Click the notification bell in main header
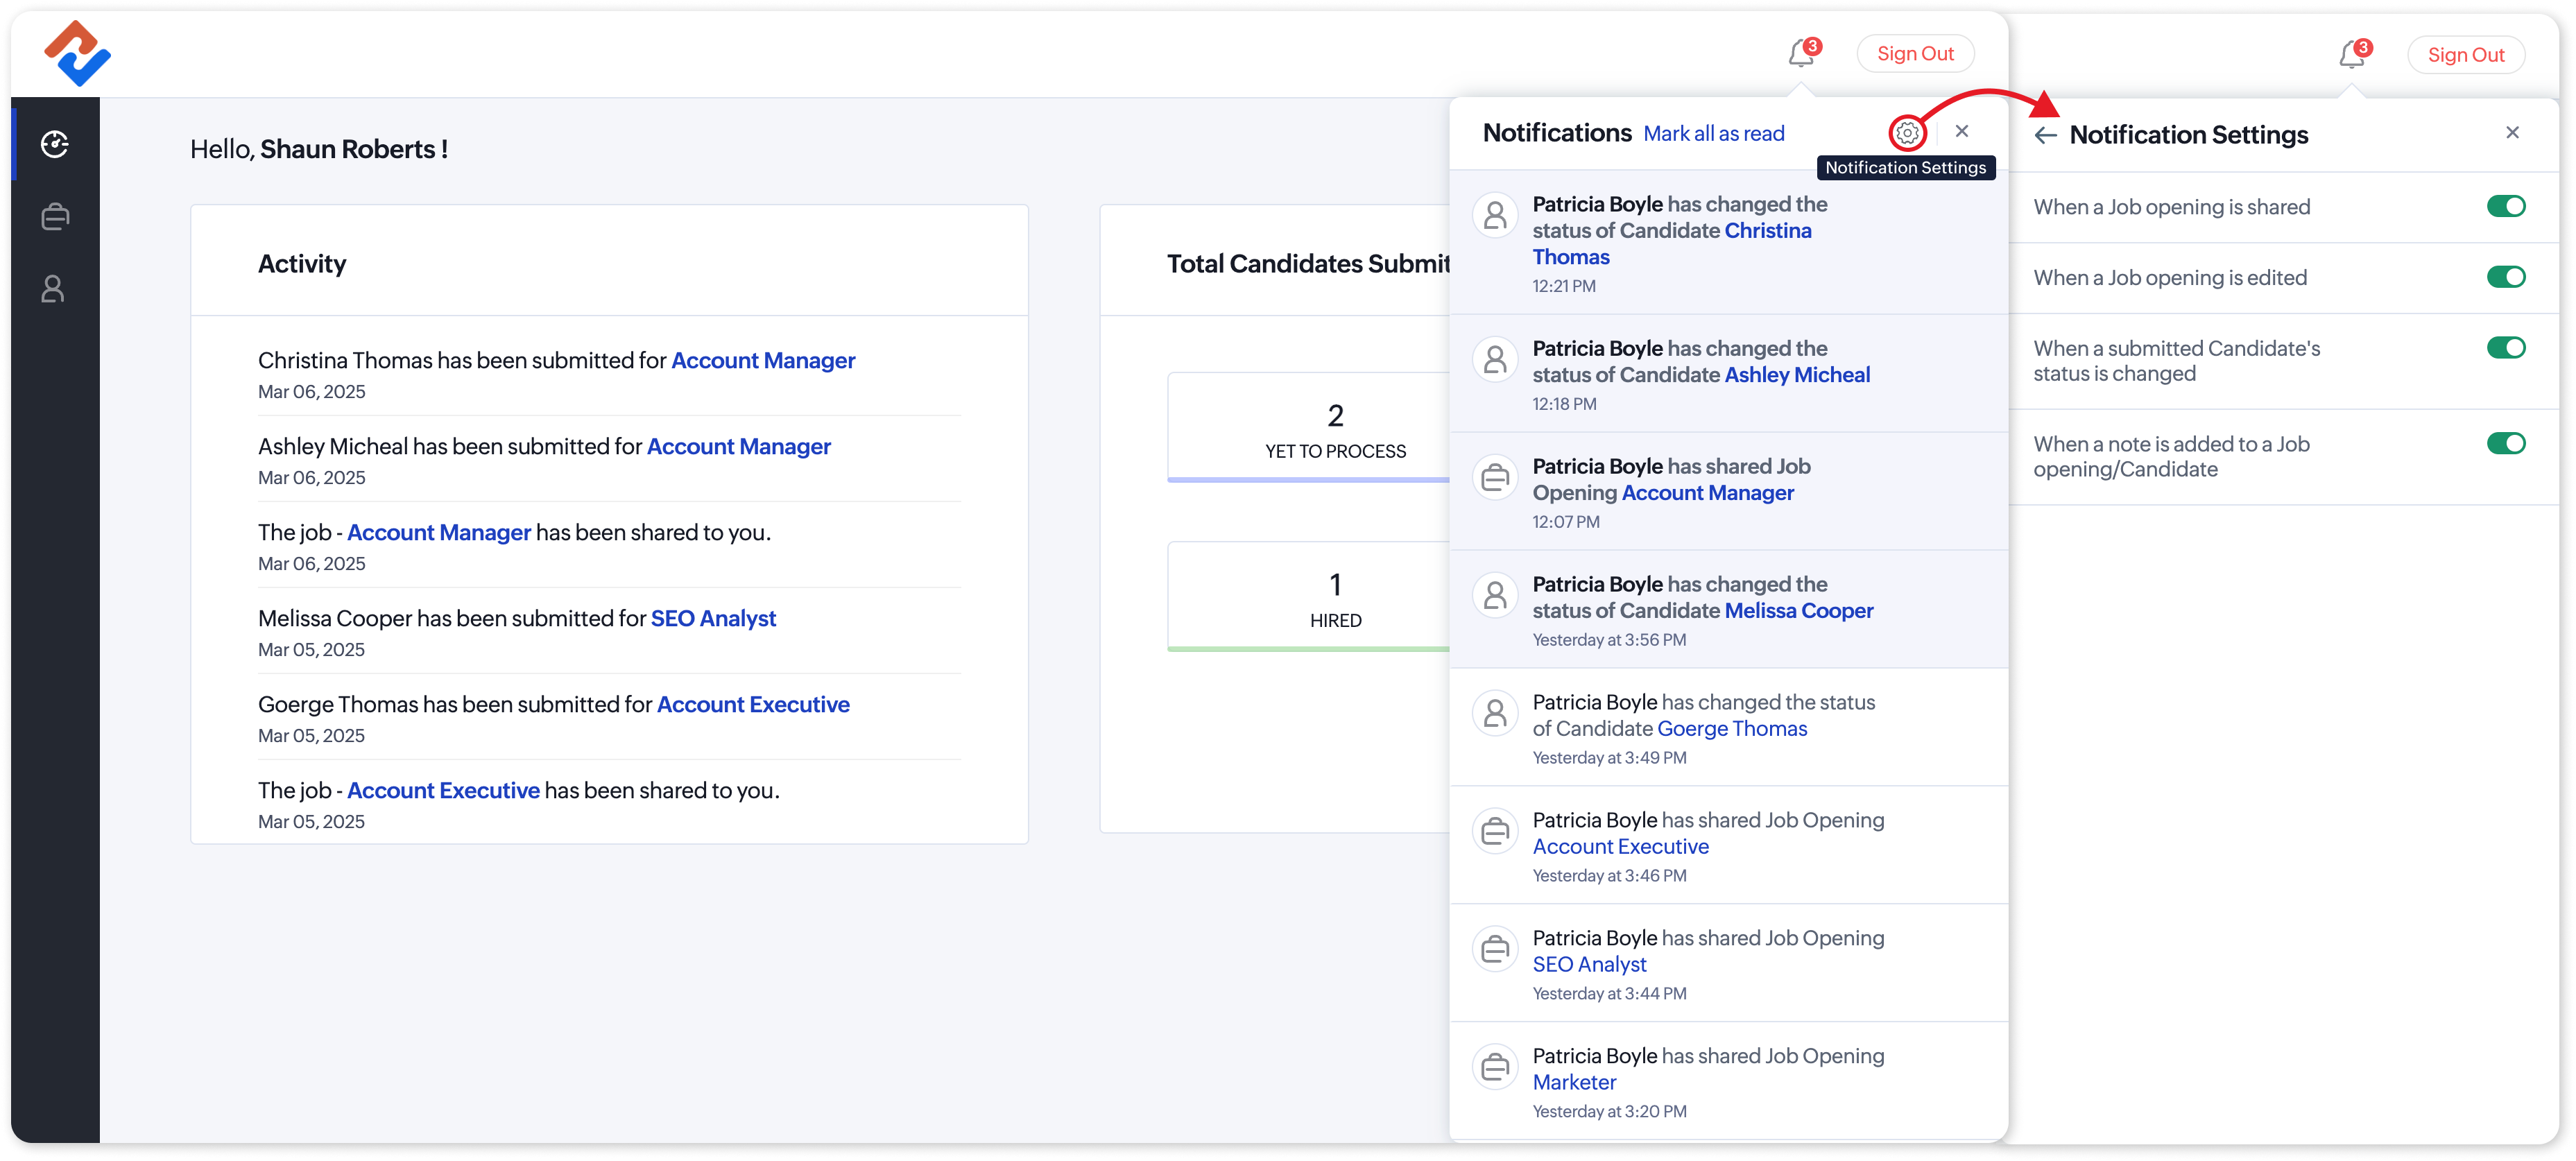This screenshot has height=1161, width=2576. 1801,54
